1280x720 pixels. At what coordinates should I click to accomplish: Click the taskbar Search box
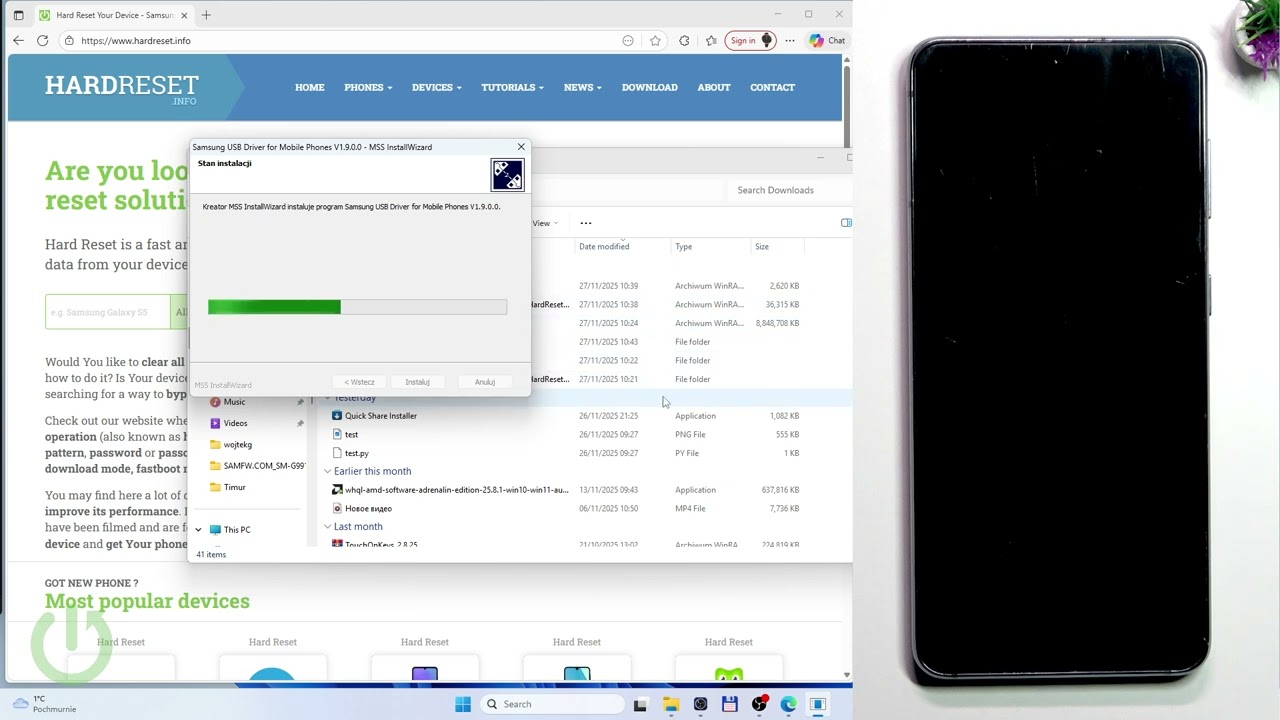point(551,704)
